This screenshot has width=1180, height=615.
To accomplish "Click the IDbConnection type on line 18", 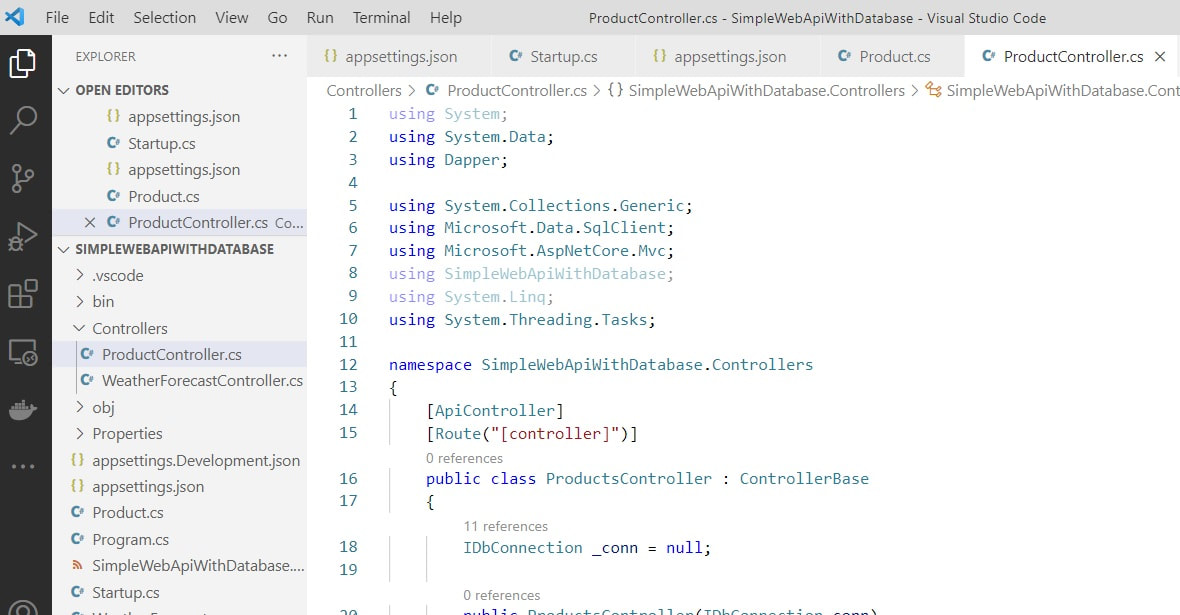I will 523,548.
